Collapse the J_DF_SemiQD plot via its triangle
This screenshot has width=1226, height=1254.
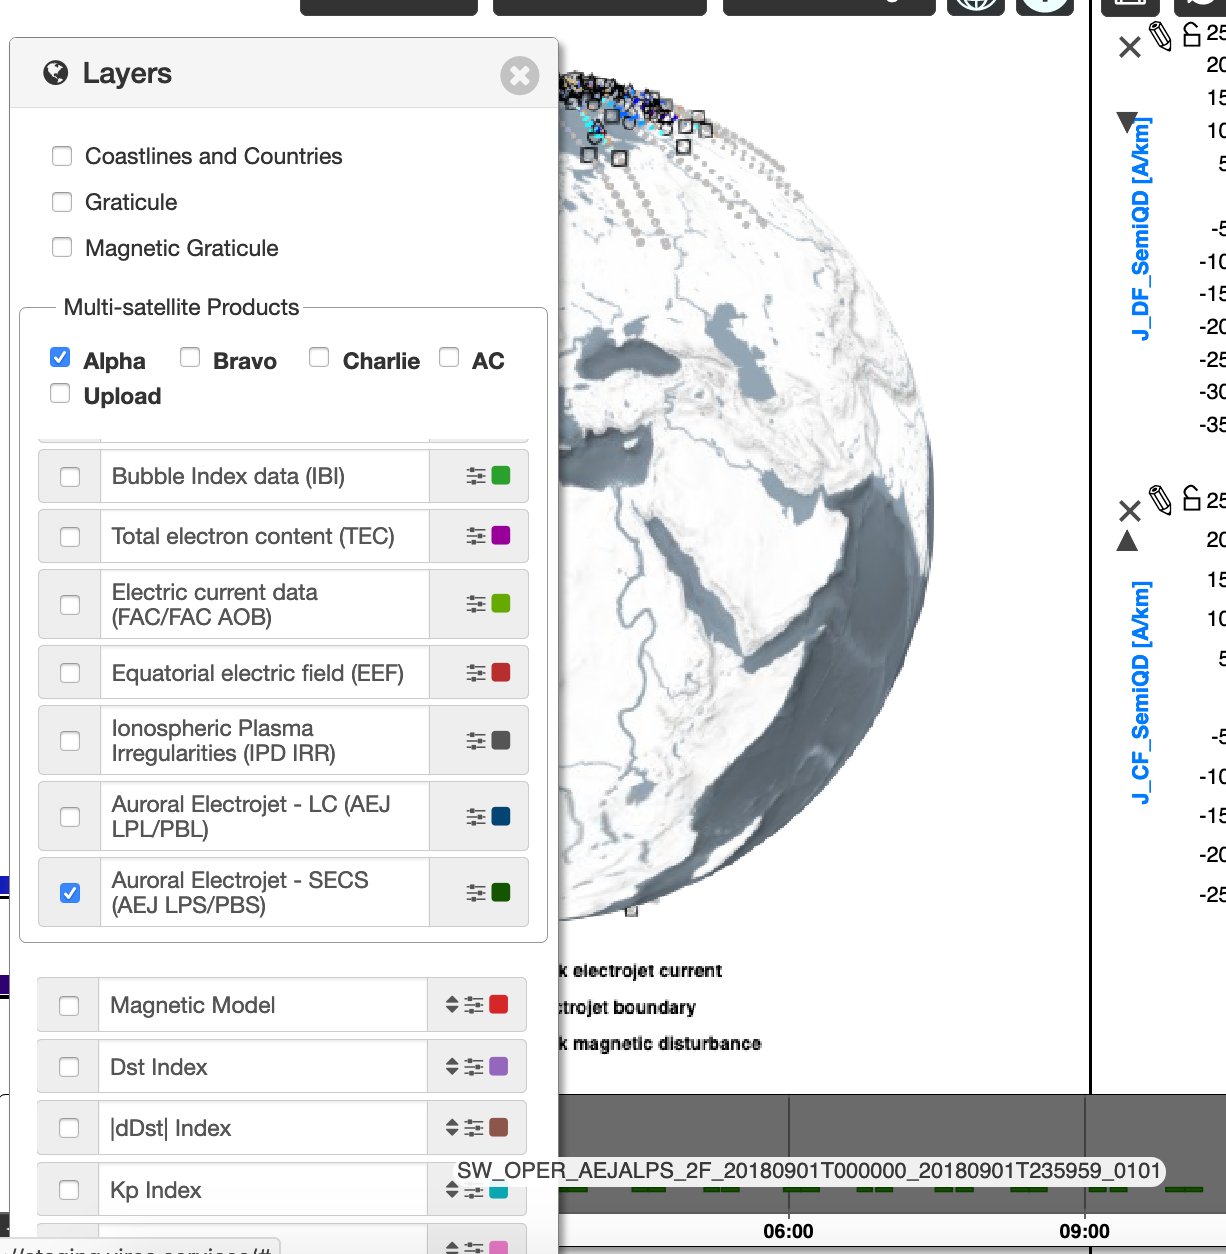point(1128,124)
